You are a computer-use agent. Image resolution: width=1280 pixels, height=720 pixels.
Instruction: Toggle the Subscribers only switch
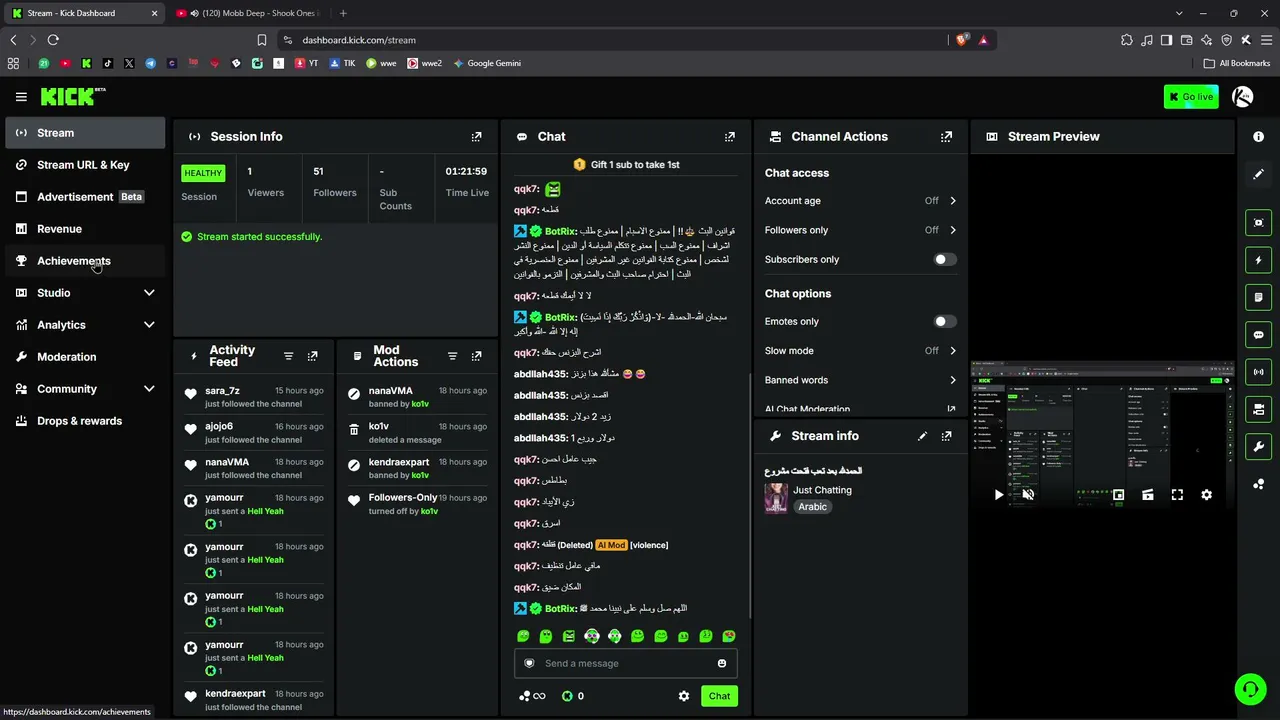[x=944, y=259]
